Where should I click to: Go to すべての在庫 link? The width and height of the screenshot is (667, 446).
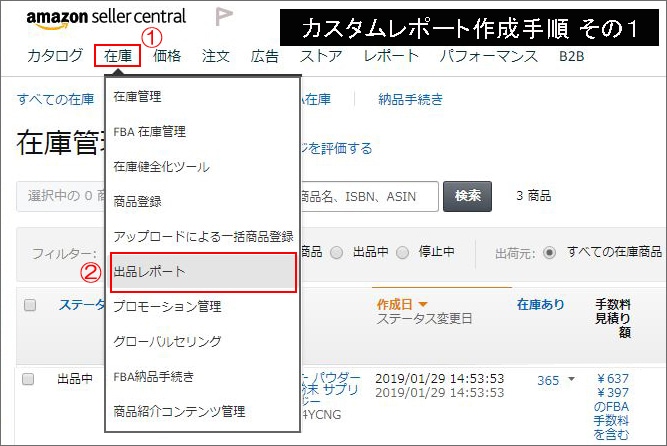[55, 99]
